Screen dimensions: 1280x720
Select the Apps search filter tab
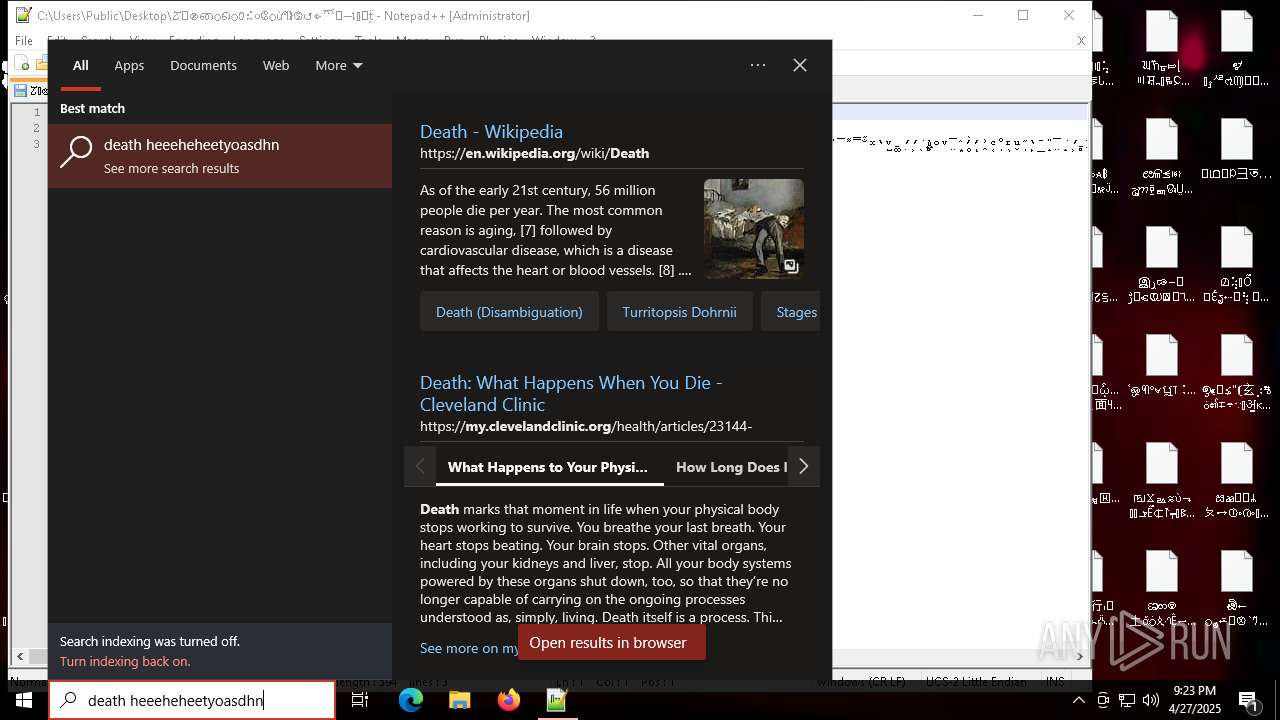129,65
